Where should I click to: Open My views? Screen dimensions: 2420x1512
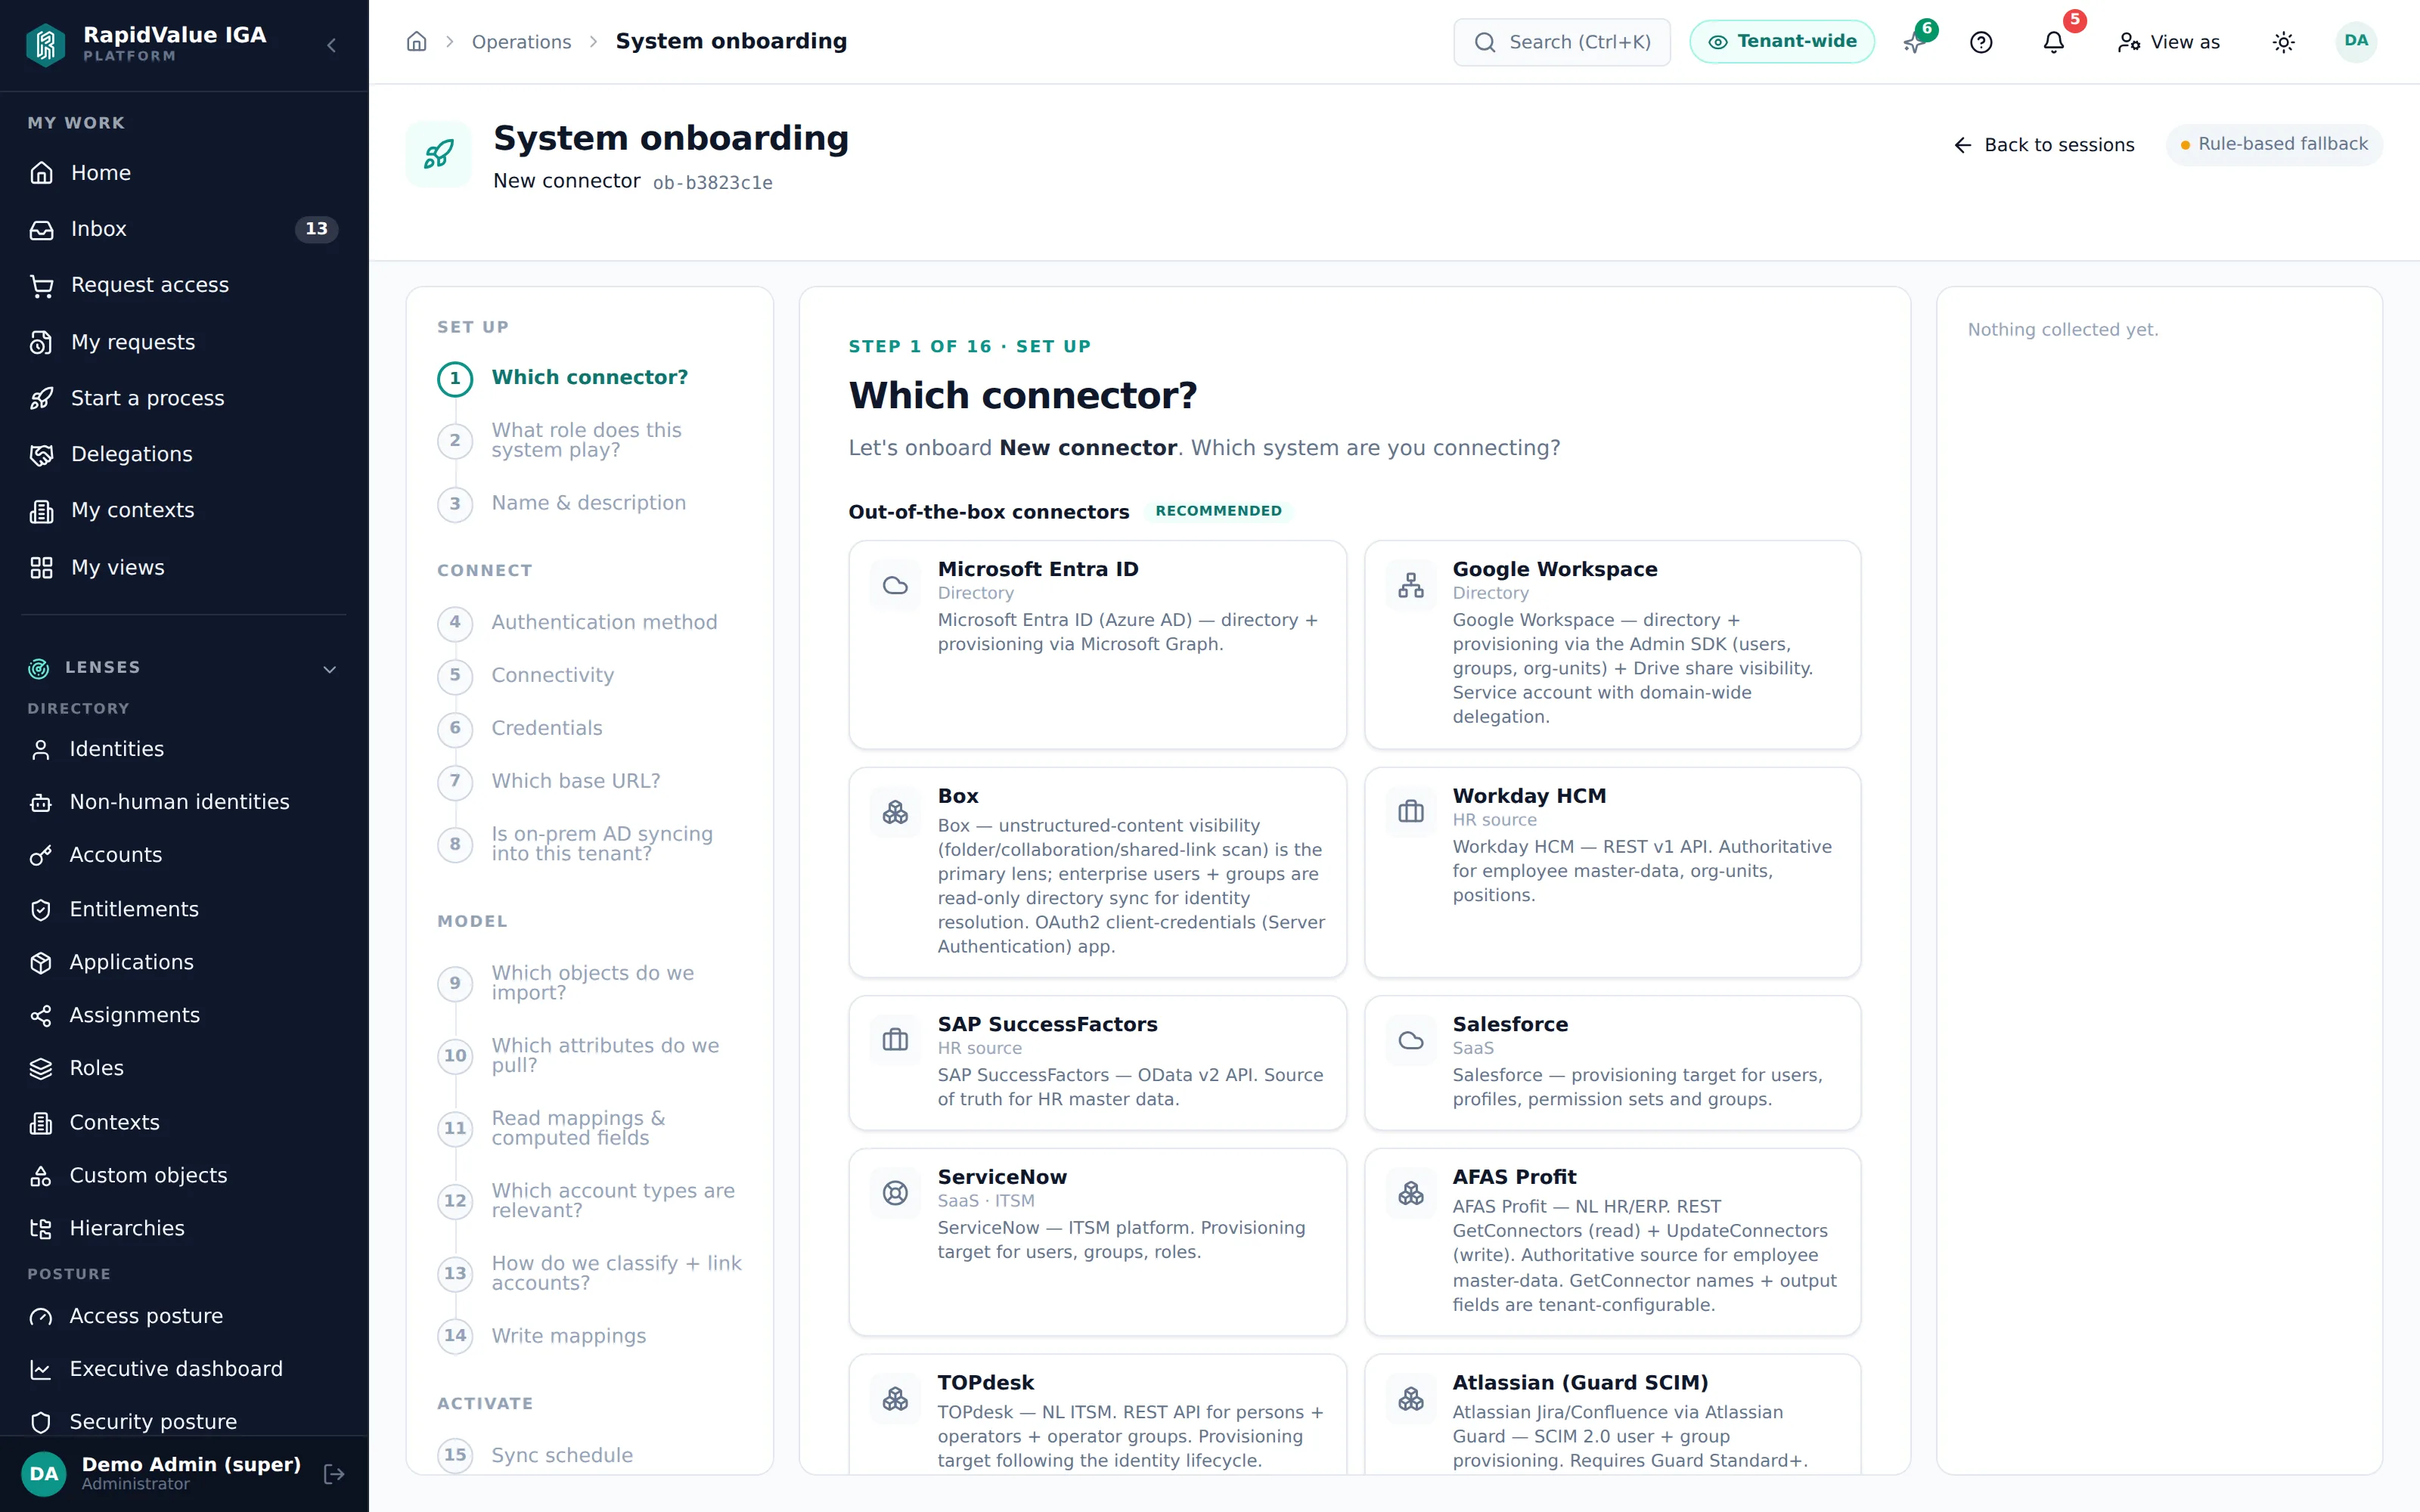pyautogui.click(x=184, y=567)
